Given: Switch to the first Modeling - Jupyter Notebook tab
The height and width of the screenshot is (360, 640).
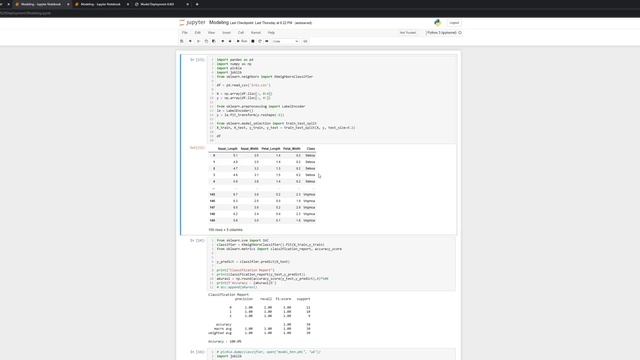Looking at the screenshot, I should [41, 4].
